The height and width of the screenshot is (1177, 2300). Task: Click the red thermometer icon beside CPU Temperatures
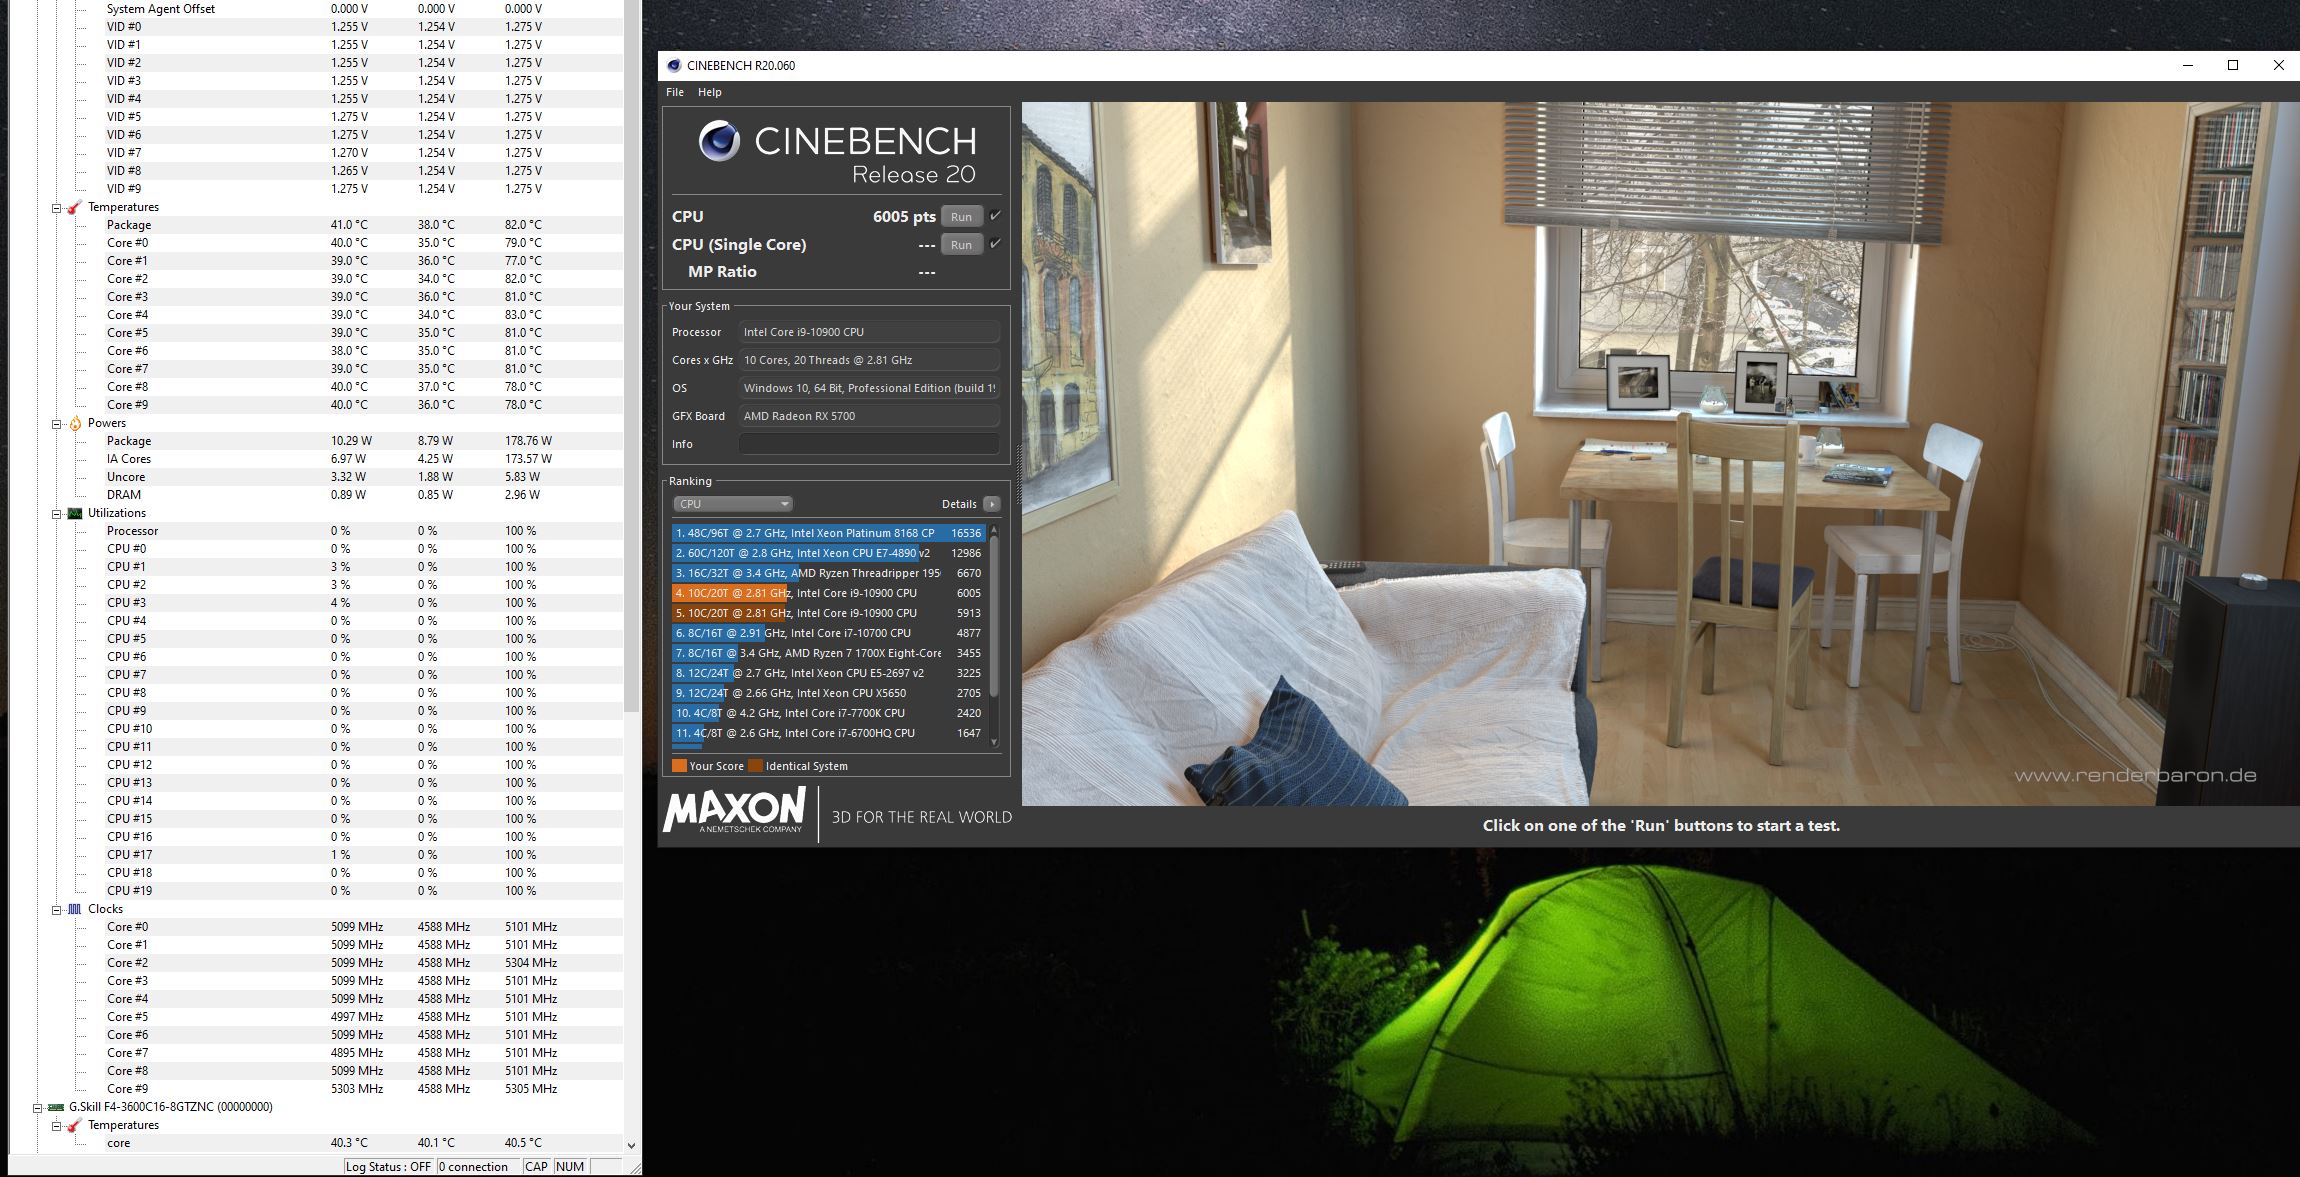[x=74, y=207]
